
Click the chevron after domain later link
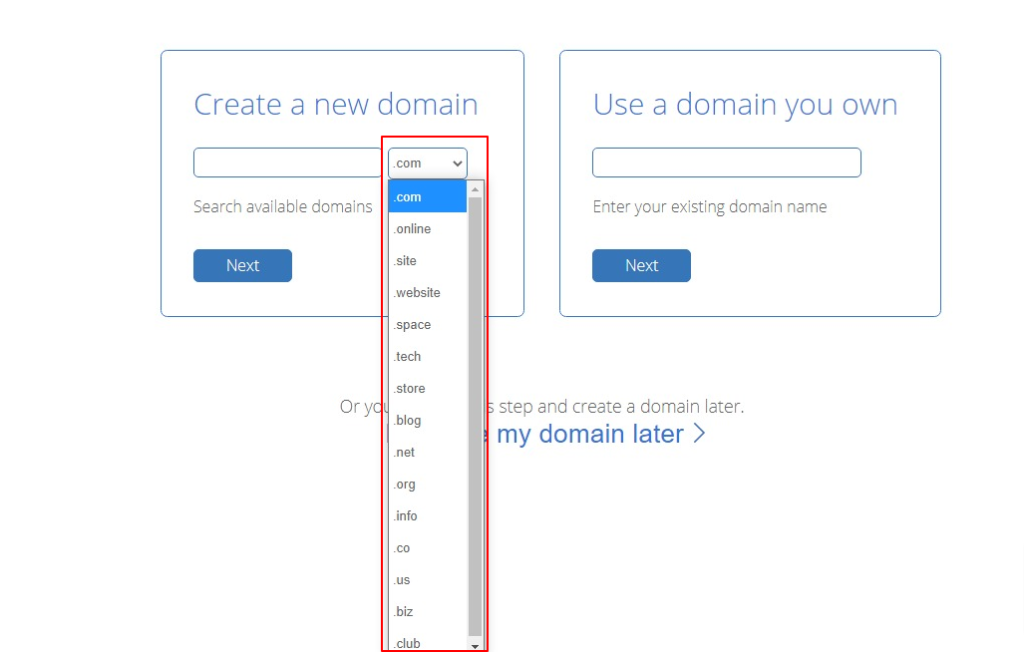coord(699,434)
